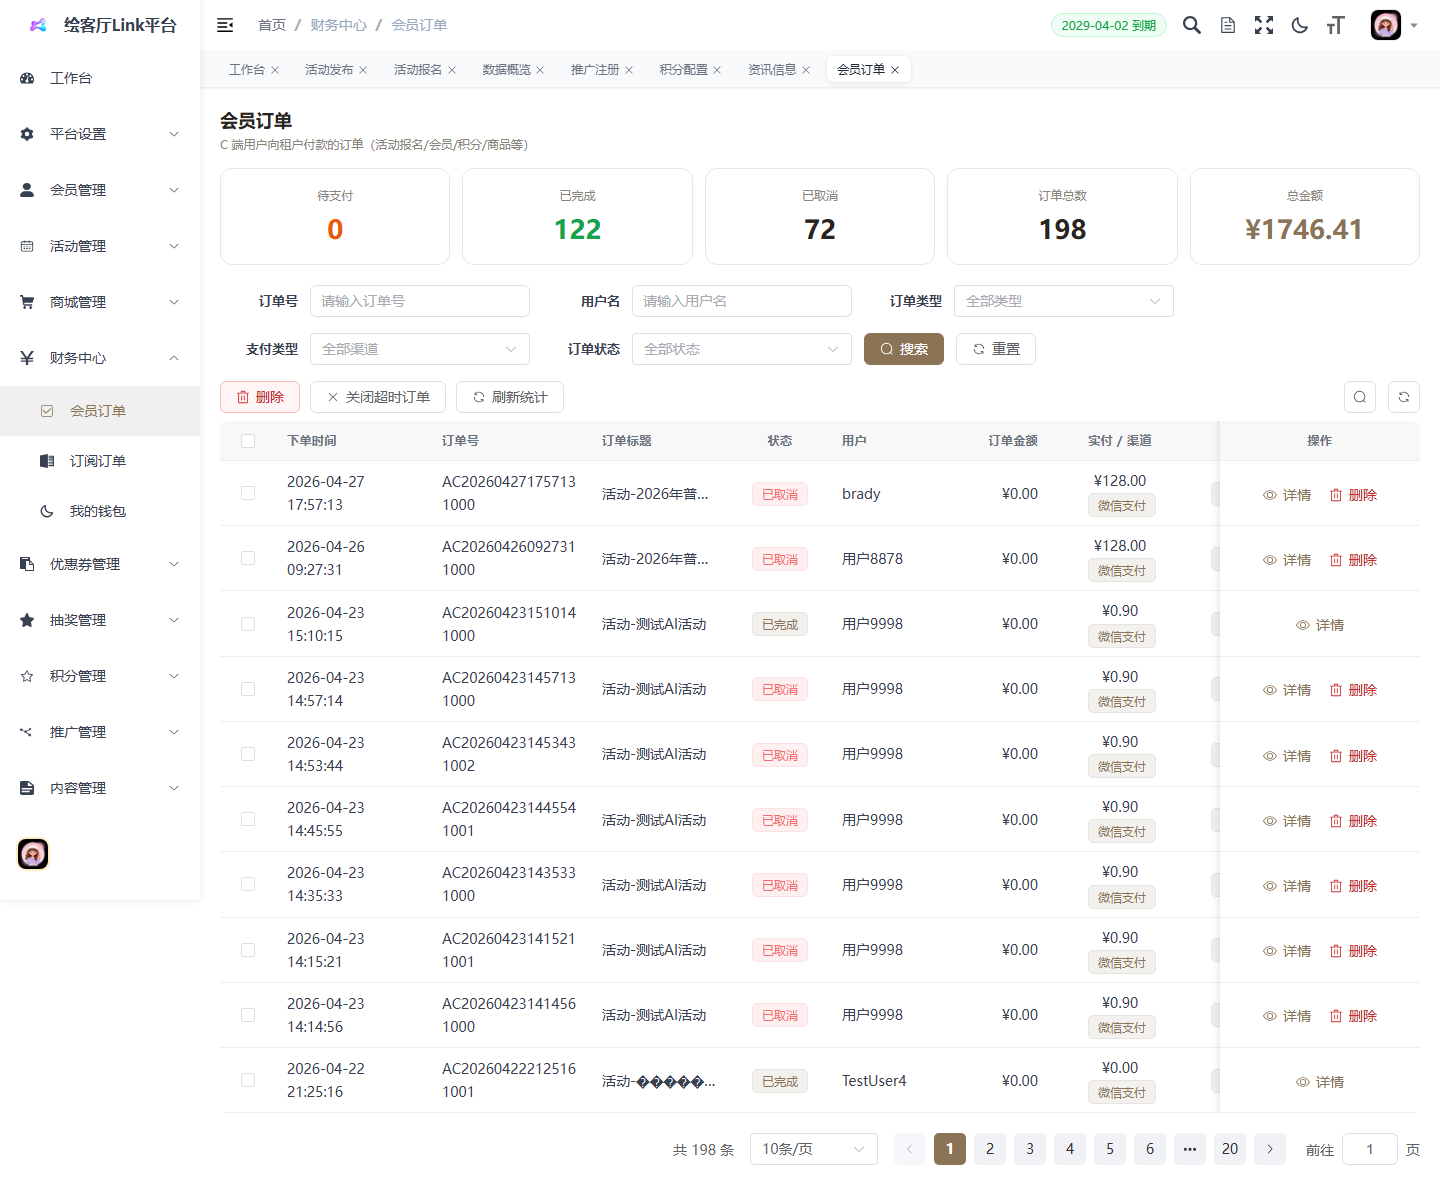The width and height of the screenshot is (1440, 1185).
Task: Open the 订单类型 dropdown
Action: [1063, 301]
